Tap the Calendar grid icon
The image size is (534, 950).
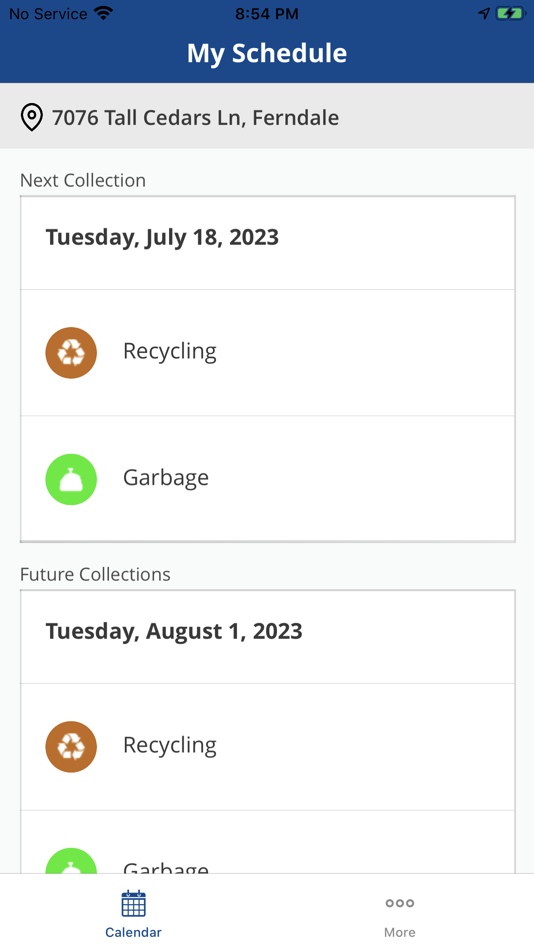133,903
